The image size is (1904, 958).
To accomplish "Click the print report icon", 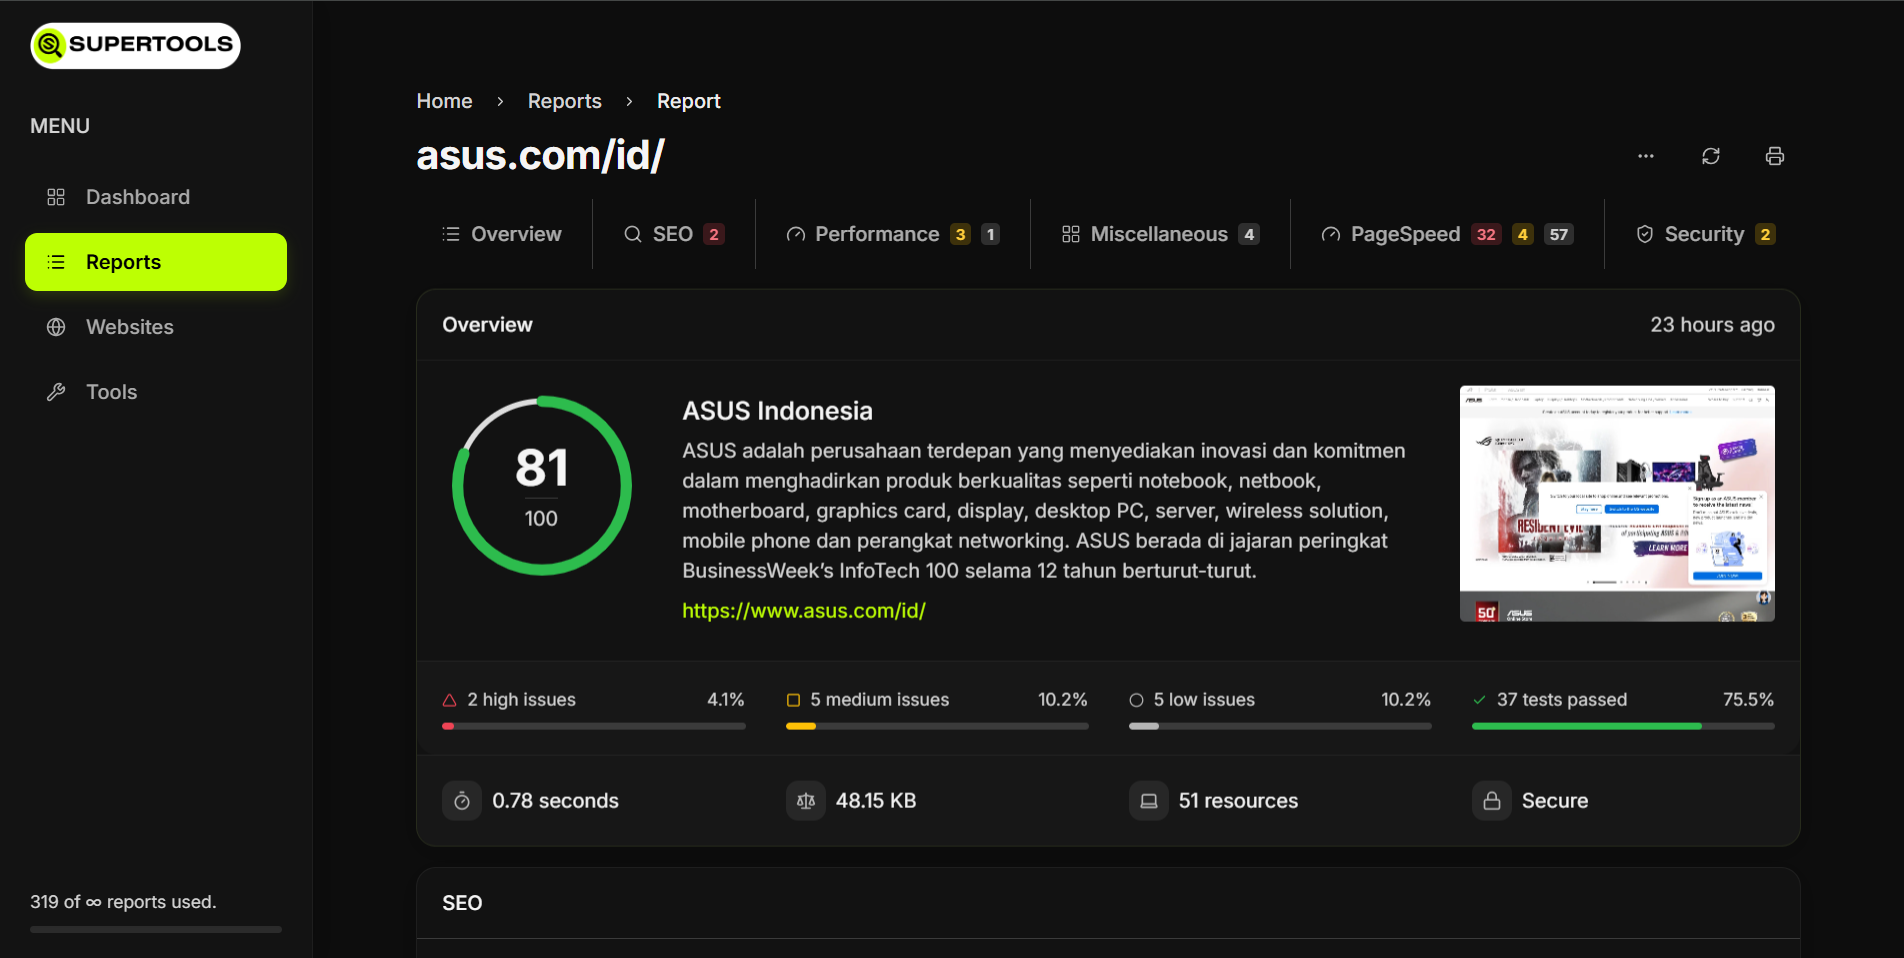I will (x=1774, y=156).
